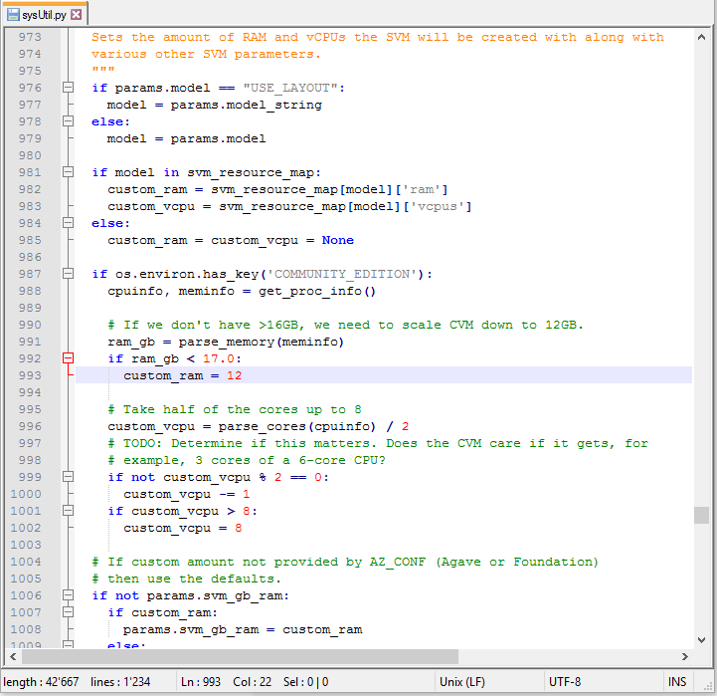
Task: Fold the 'custom_vcpu > 8' block at line 1001
Action: [68, 511]
